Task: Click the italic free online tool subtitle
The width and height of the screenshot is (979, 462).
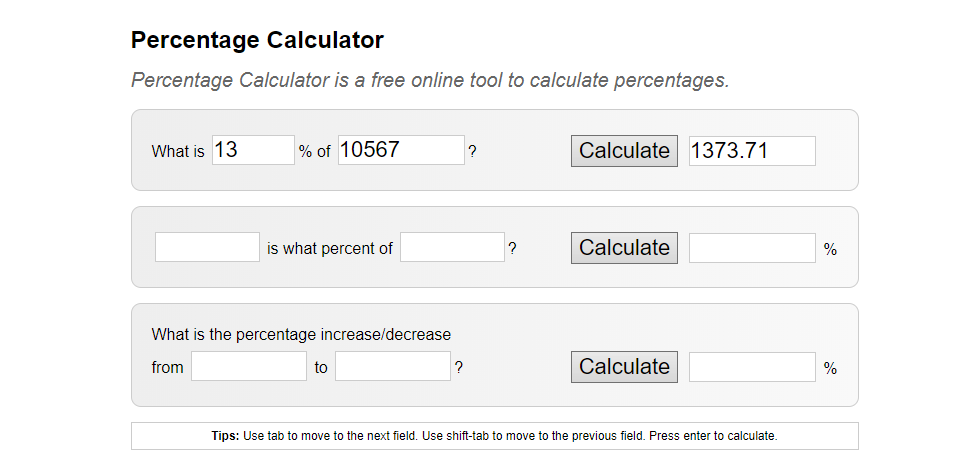Action: tap(430, 81)
